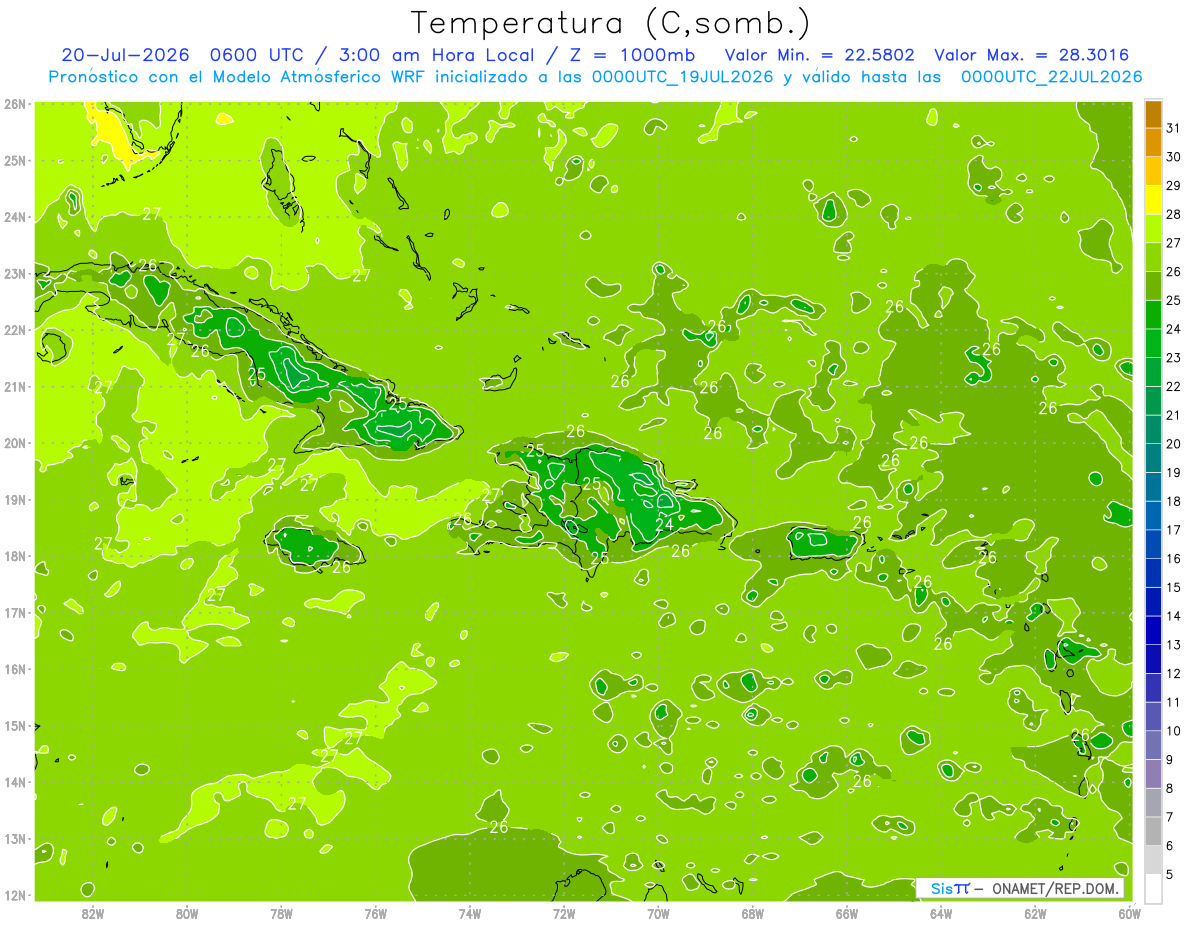The image size is (1200, 927).
Task: Click the legend value 15
Action: [x=1174, y=587]
